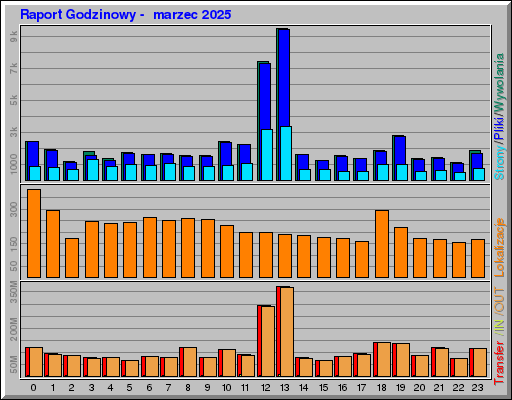The width and height of the screenshot is (512, 400).
Task: Click the orange Lokalizacje bar at hour 12
Action: pos(266,255)
